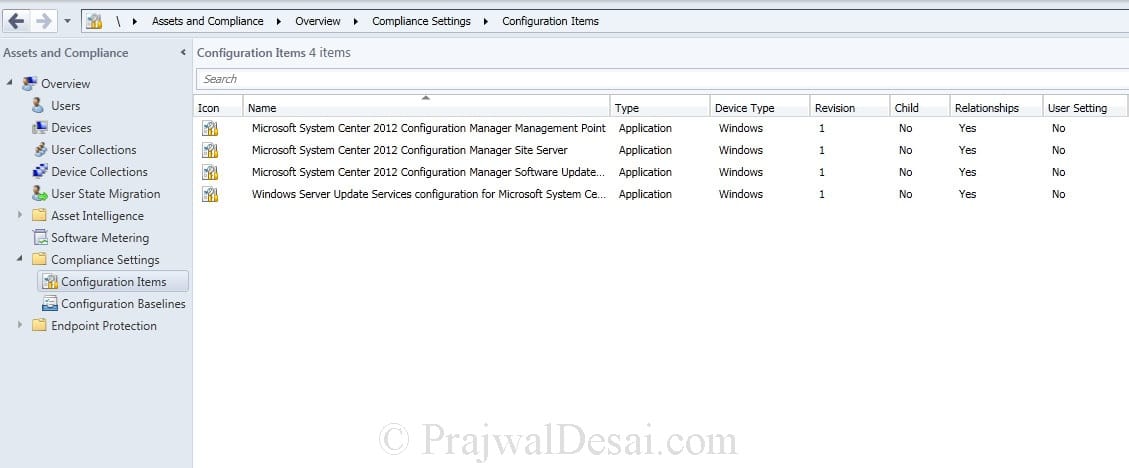Click Windows device type in Management Point row
This screenshot has width=1129, height=468.
tap(740, 128)
